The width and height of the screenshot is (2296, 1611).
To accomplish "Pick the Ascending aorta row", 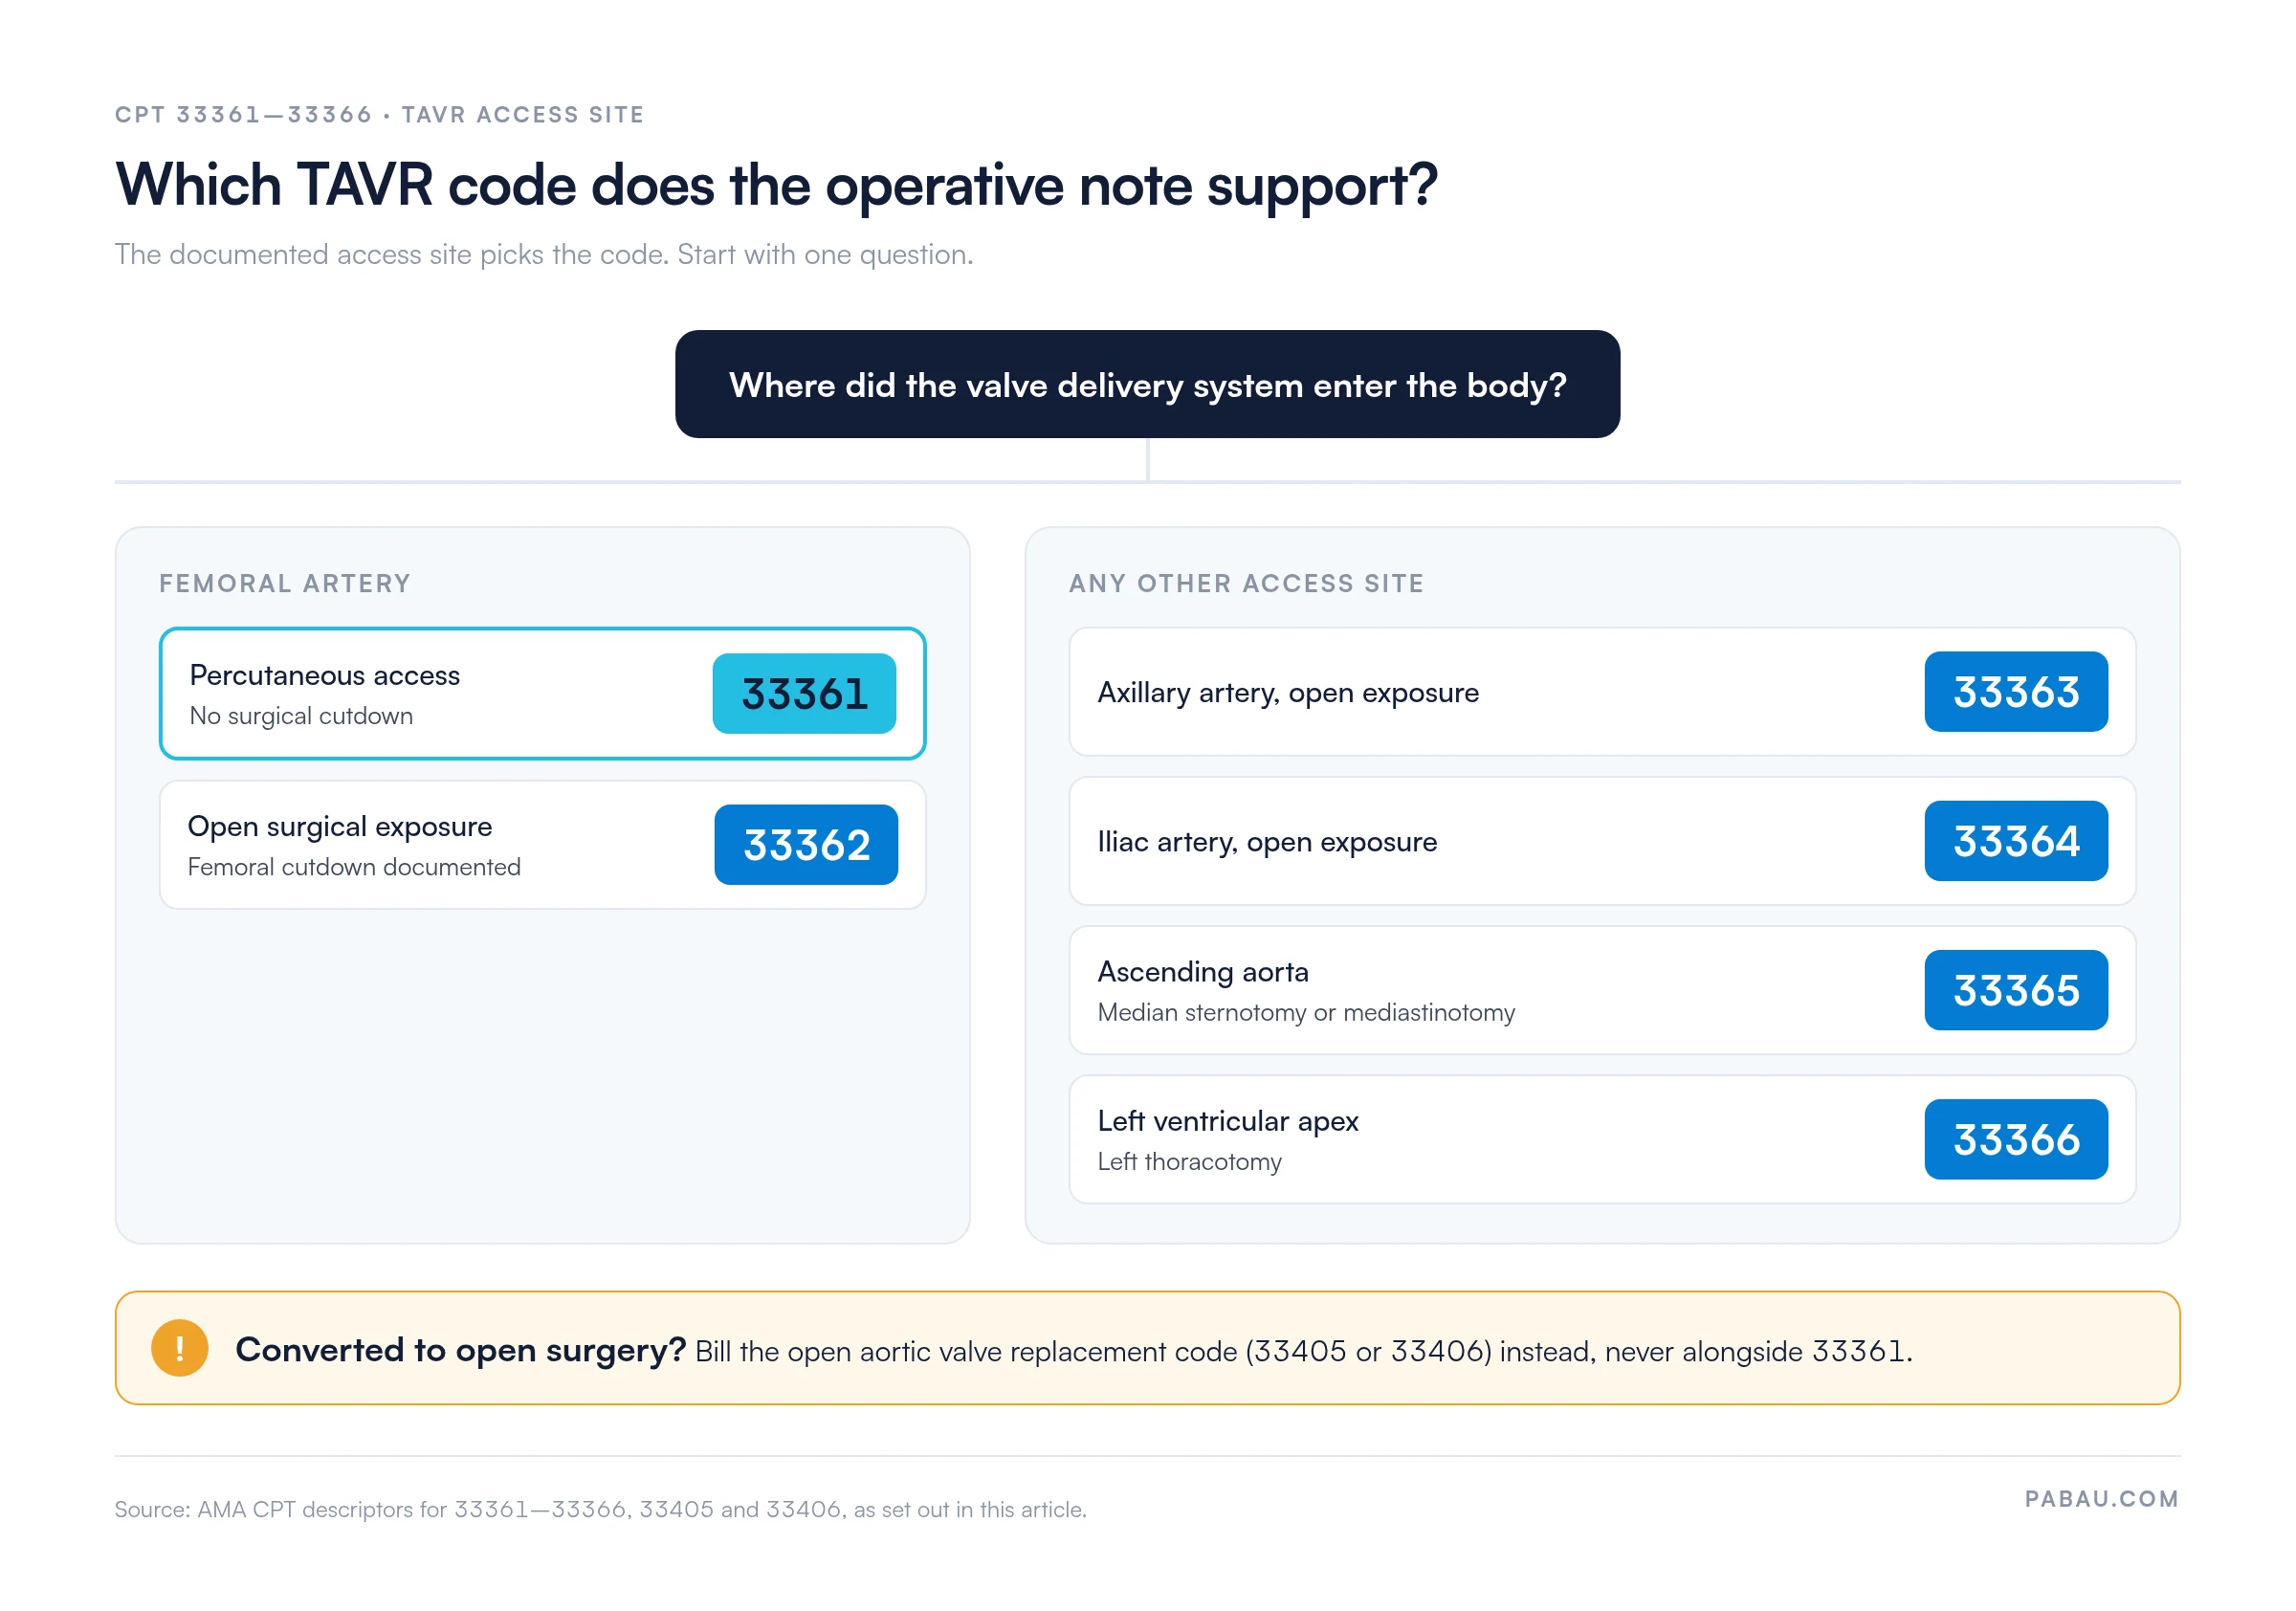I will pos(1602,989).
